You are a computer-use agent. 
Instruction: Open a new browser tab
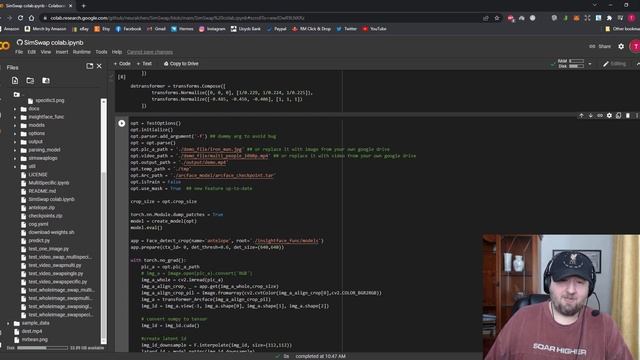pos(83,6)
